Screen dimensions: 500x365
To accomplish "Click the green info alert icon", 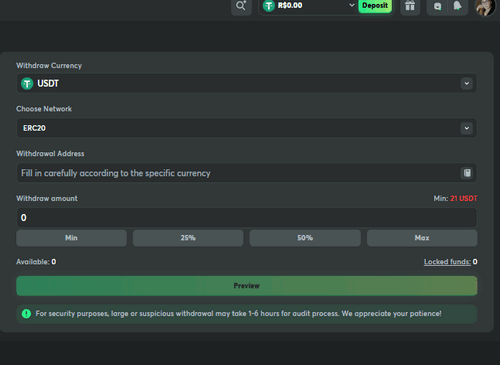I will (x=26, y=314).
